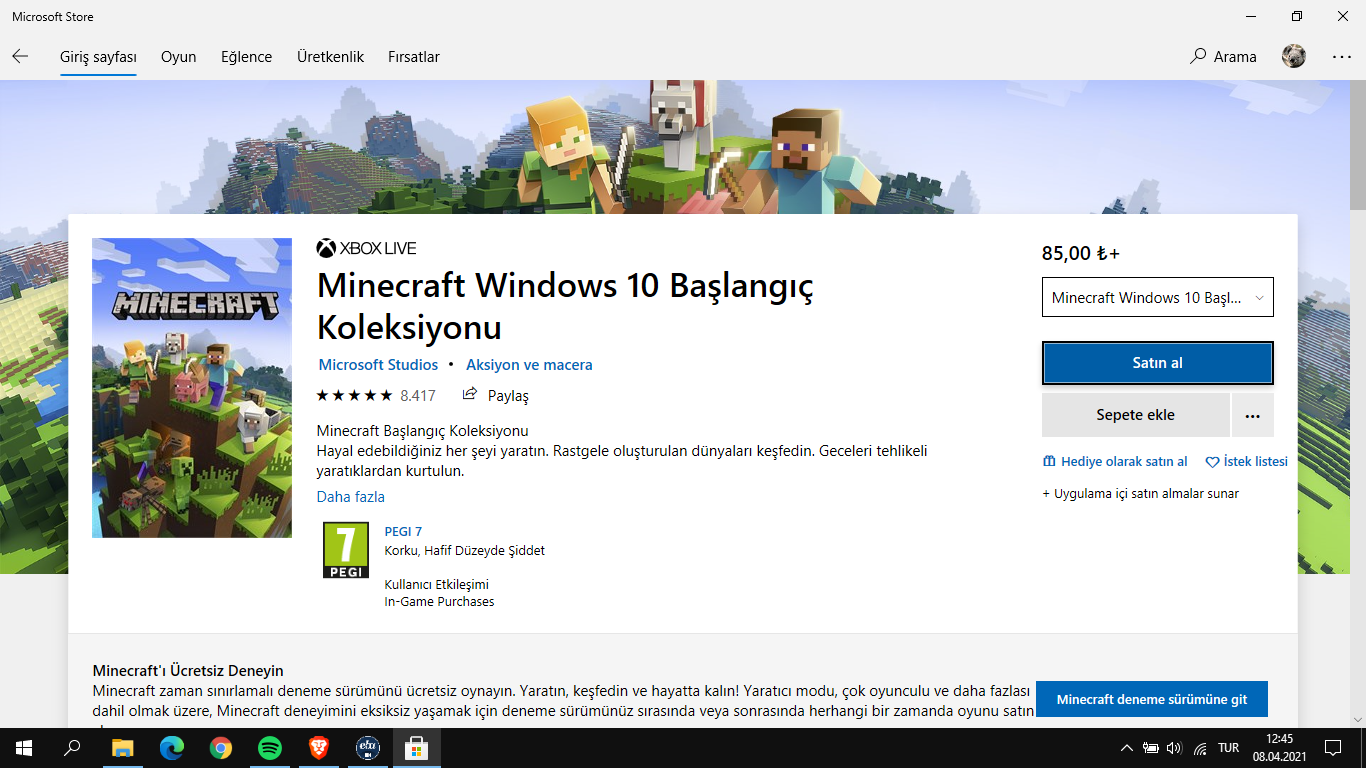Open the Eğlence tab

coord(246,57)
